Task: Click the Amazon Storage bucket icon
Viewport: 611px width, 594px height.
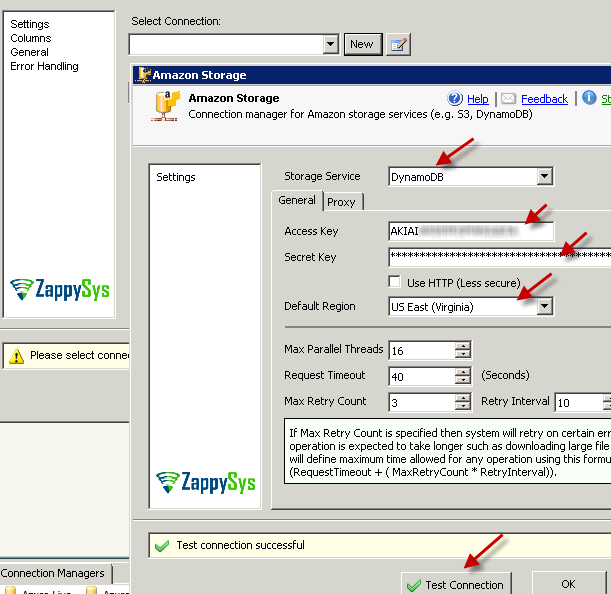Action: pos(166,106)
